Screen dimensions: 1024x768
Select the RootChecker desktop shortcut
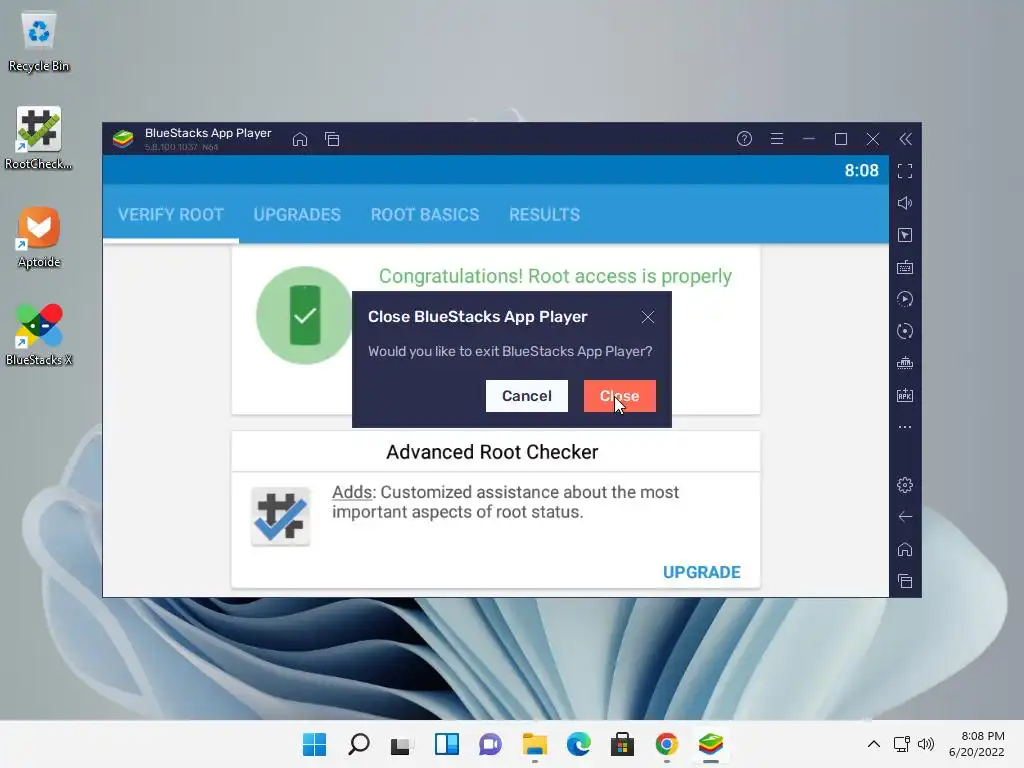(x=39, y=139)
